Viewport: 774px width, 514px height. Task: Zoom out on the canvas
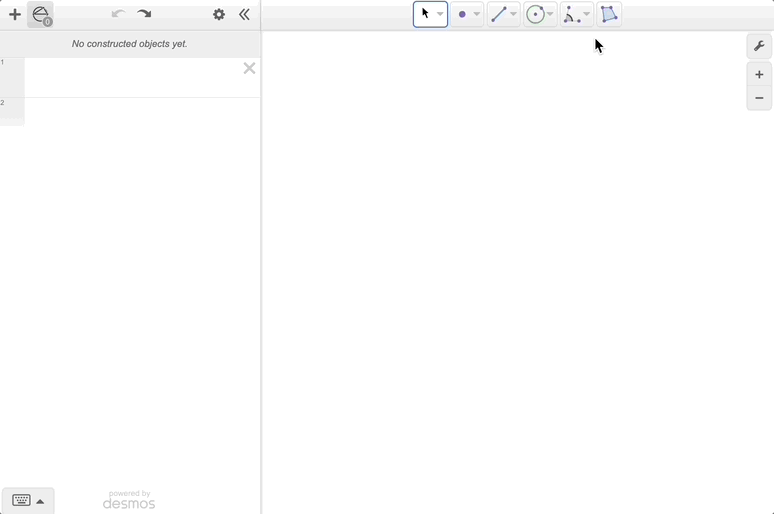click(759, 98)
